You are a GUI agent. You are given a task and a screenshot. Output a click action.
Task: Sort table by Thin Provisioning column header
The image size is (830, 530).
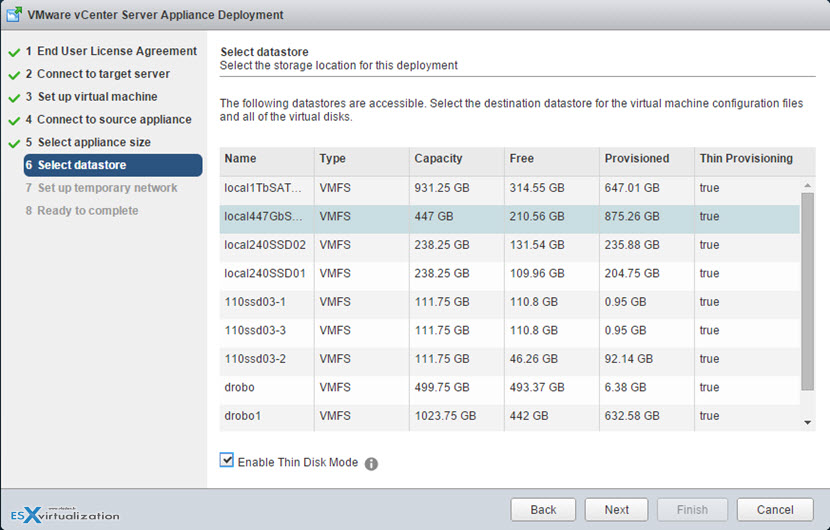755,159
